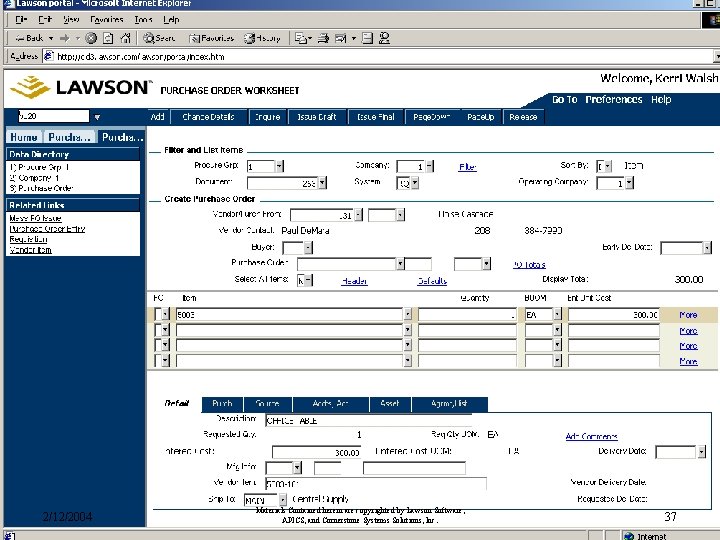Click the Edit page toolbar icon
This screenshot has width=720, height=540.
(341, 38)
